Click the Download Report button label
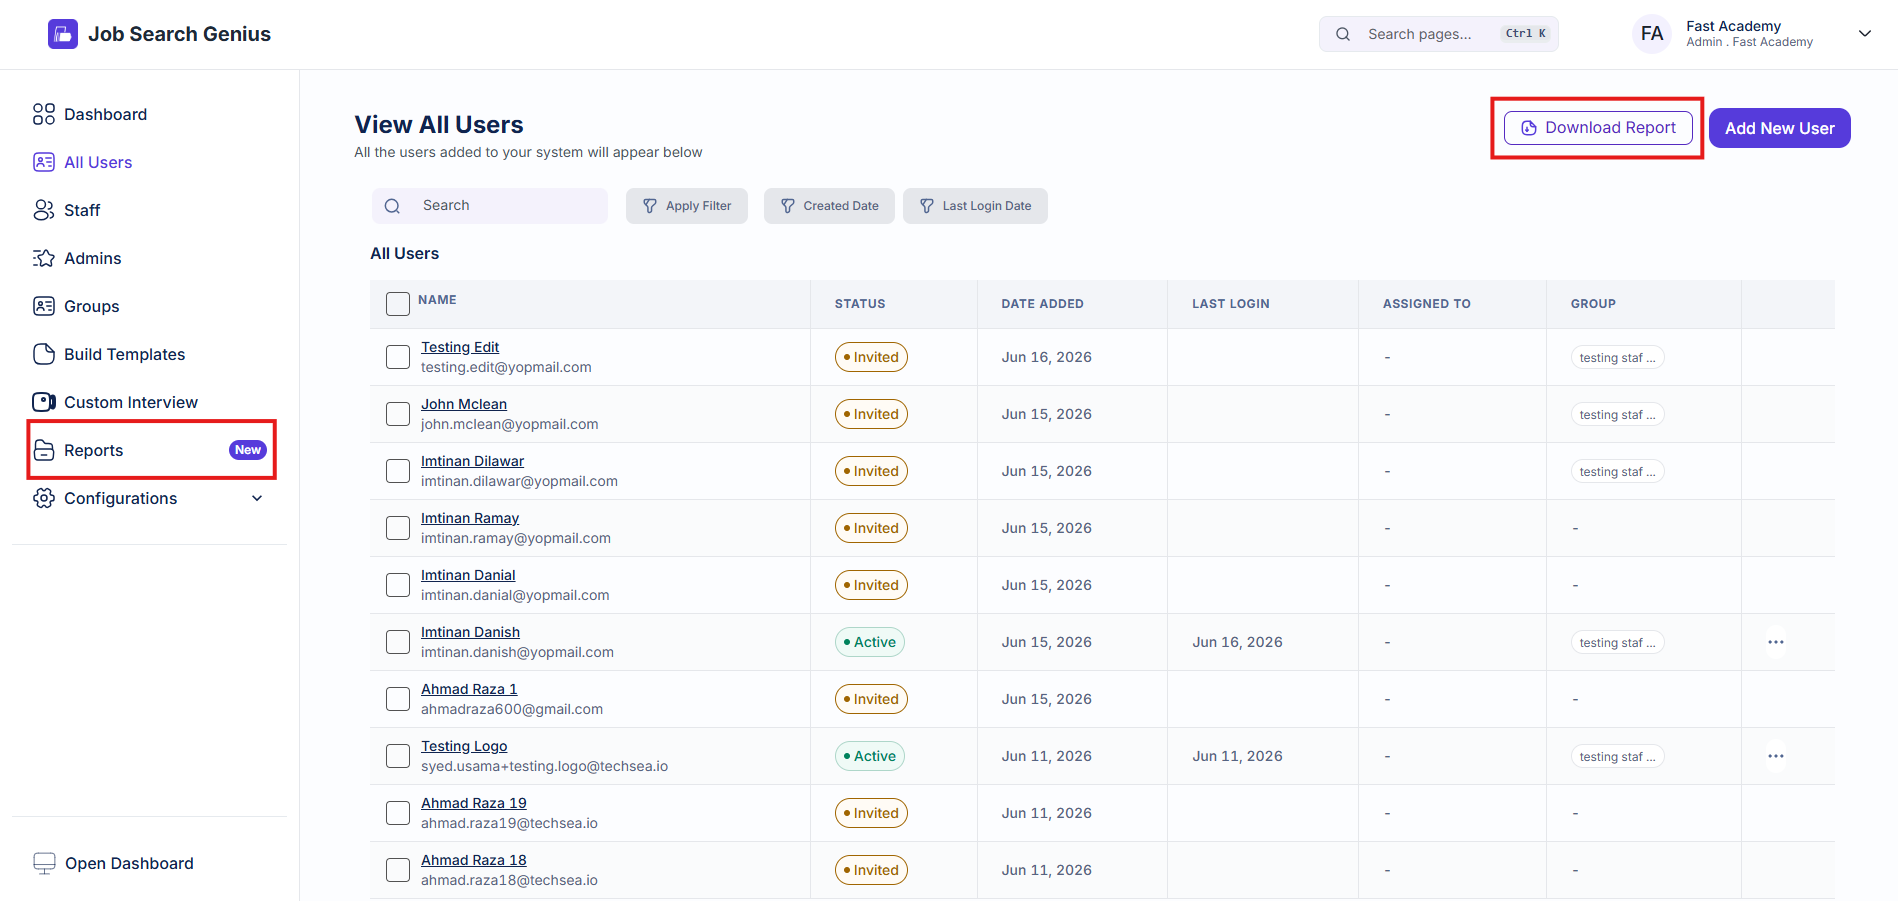 (1610, 128)
